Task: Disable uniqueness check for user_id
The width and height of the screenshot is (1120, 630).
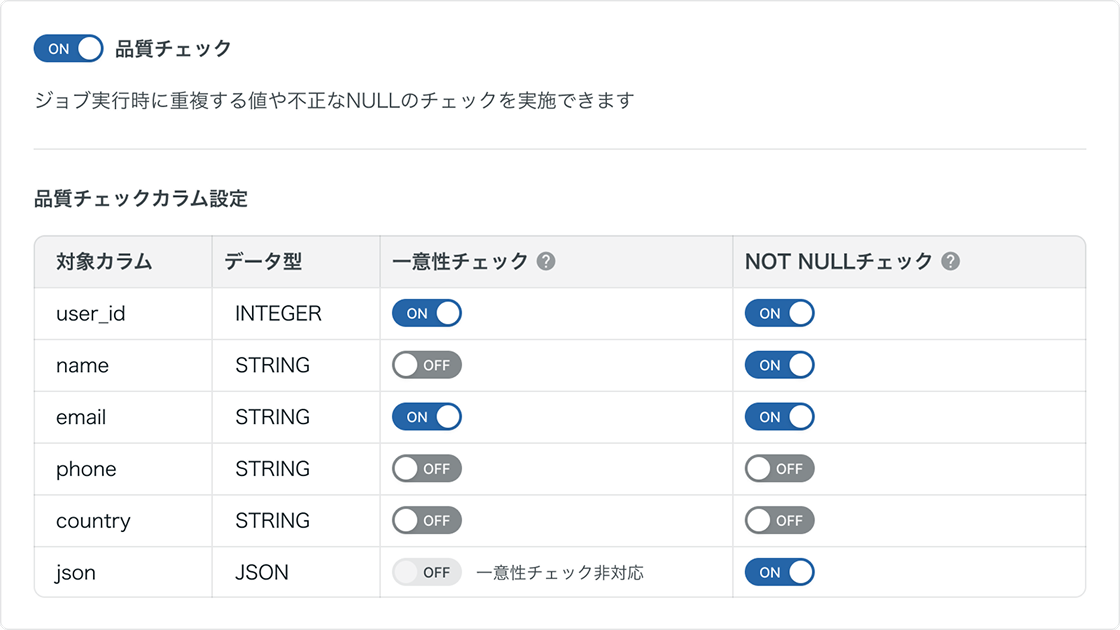Action: tap(427, 314)
